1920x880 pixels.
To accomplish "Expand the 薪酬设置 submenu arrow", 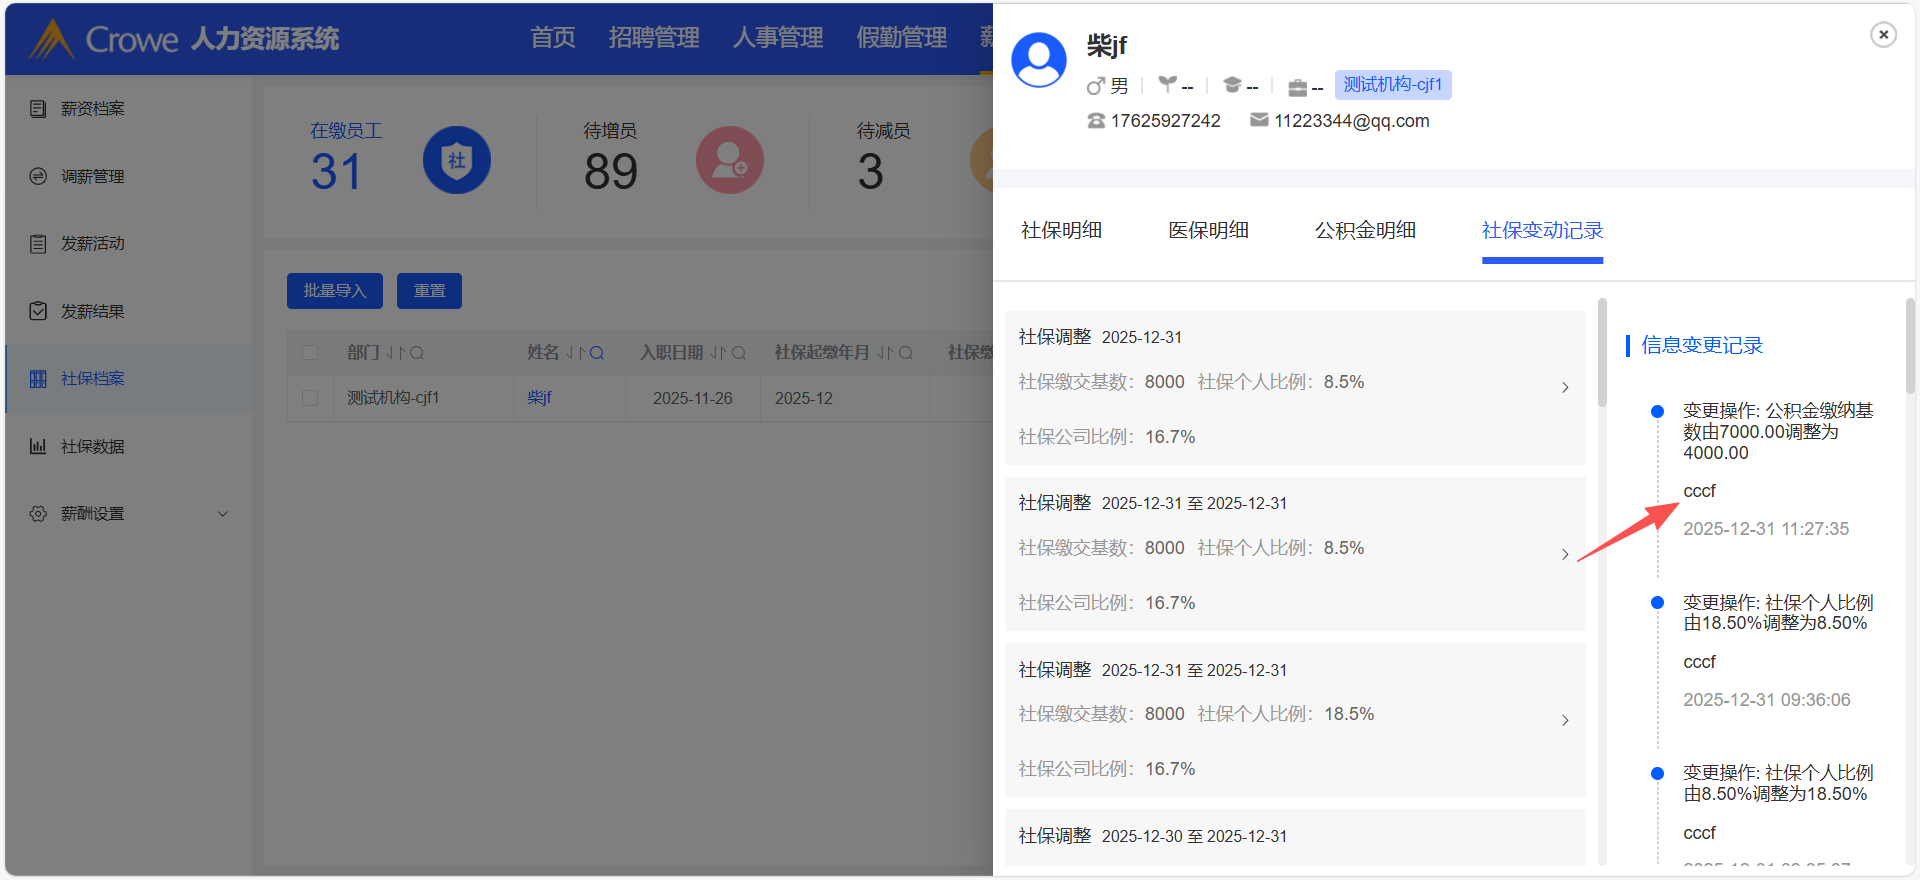I will pos(223,514).
